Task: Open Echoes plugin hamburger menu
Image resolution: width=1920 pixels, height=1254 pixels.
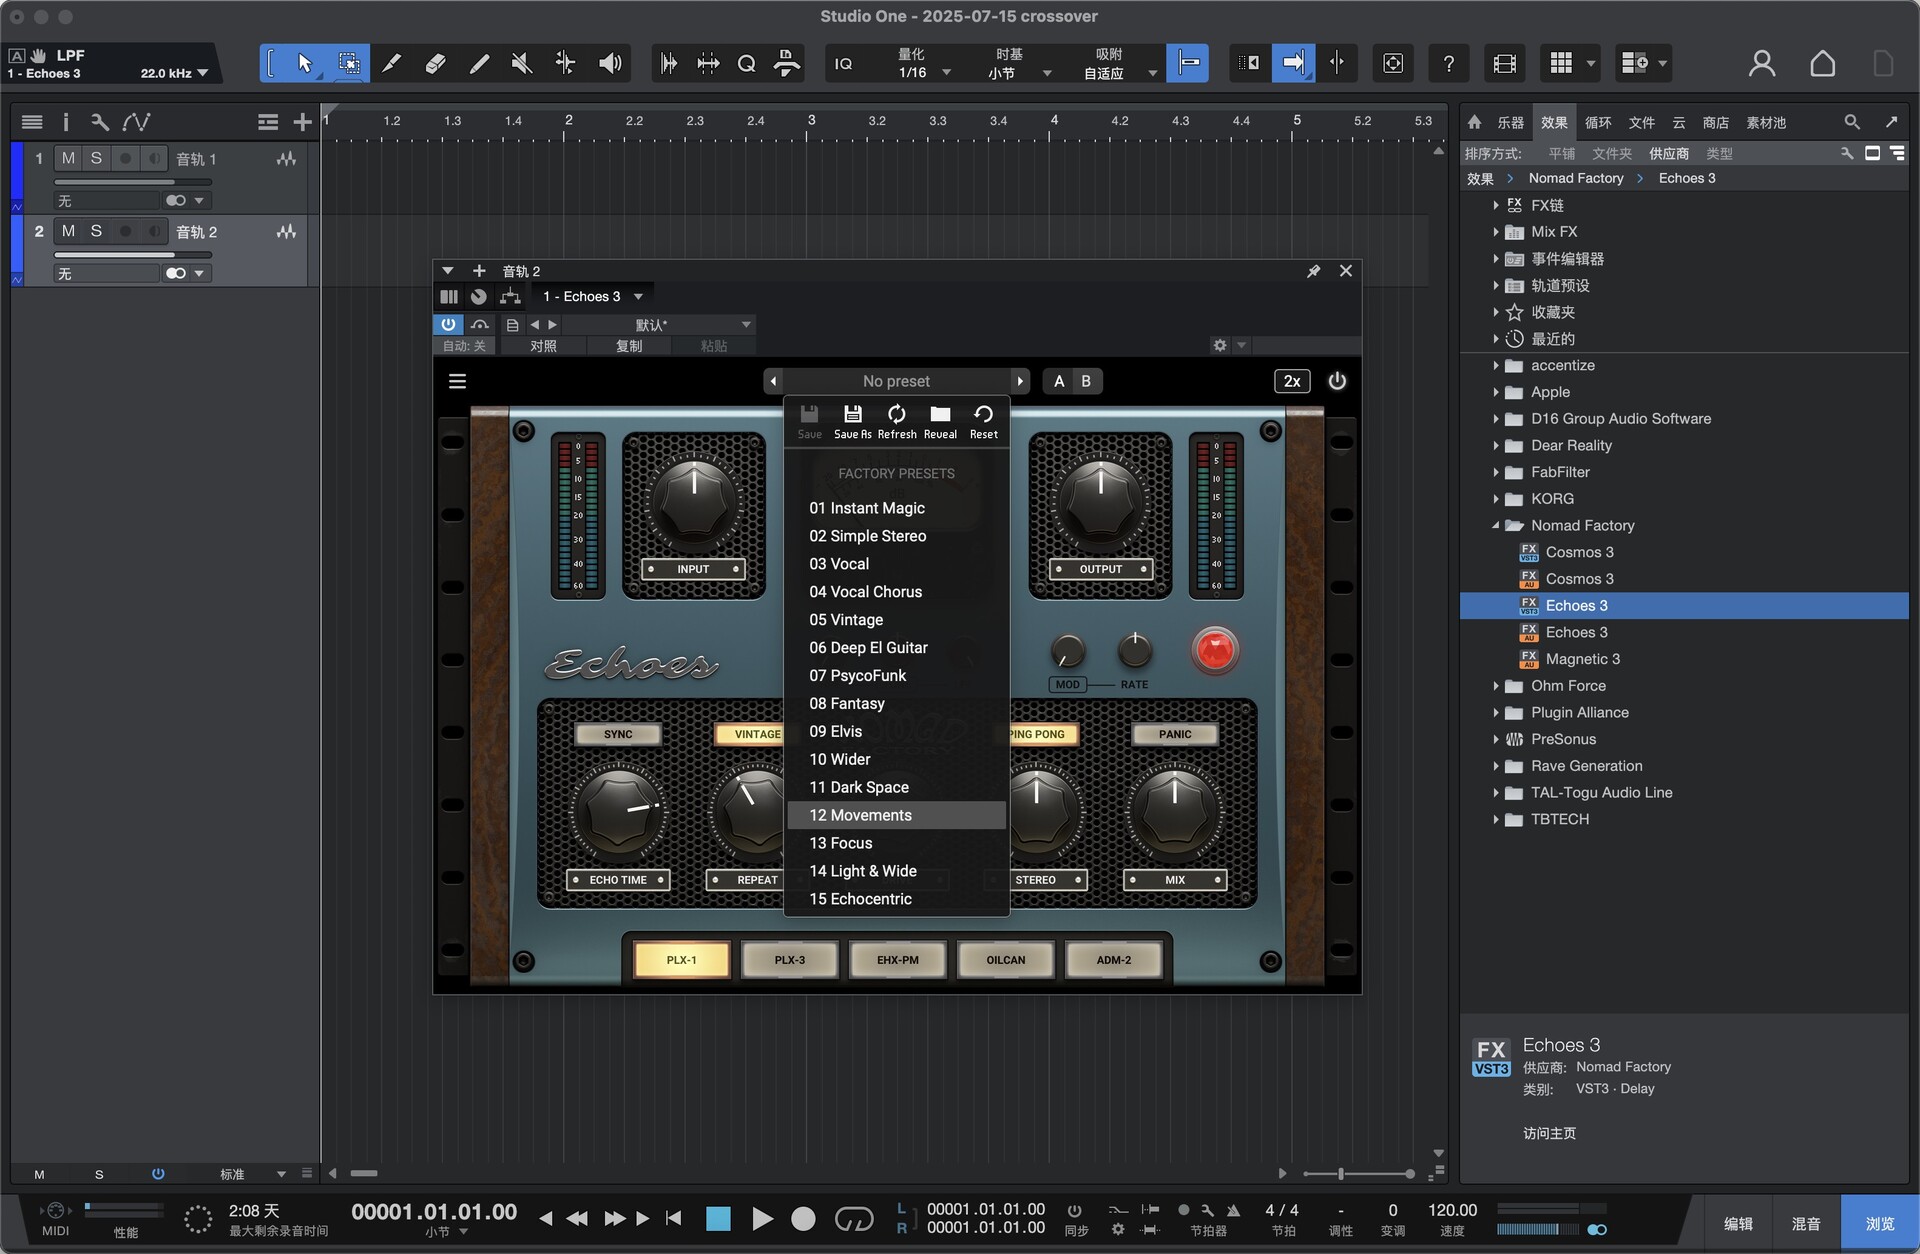Action: point(457,381)
